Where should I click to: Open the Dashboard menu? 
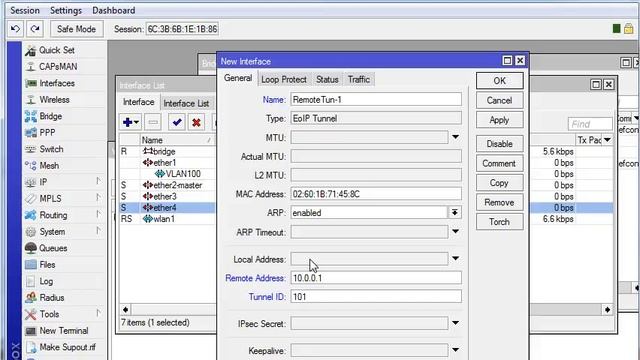(x=113, y=10)
